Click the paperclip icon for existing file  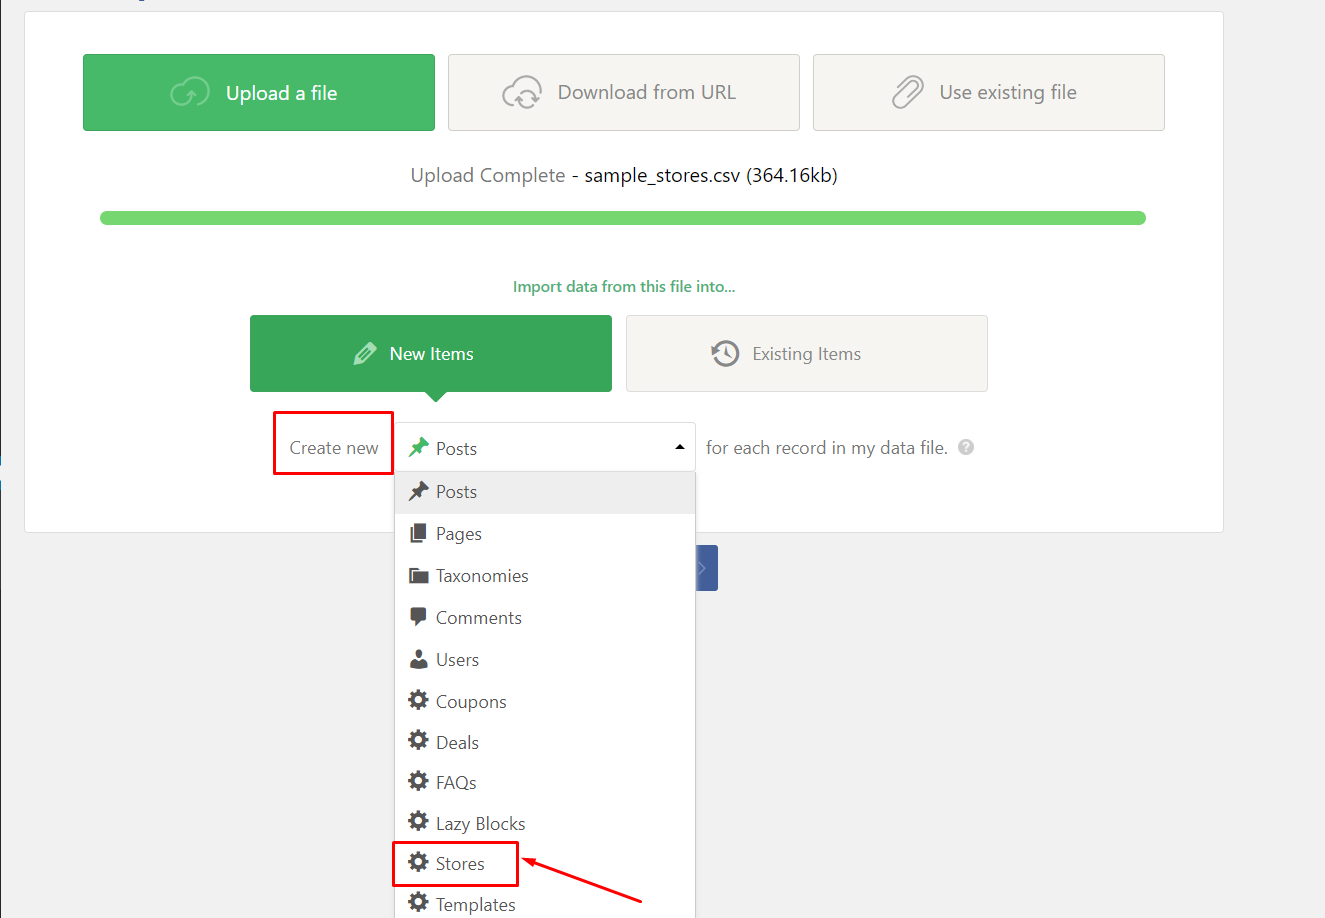(x=907, y=92)
